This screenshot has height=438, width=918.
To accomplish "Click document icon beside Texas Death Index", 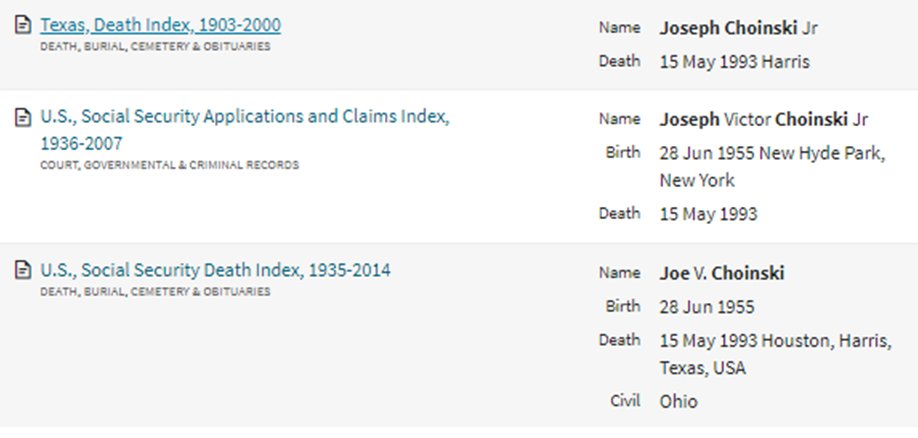I will click(x=23, y=25).
